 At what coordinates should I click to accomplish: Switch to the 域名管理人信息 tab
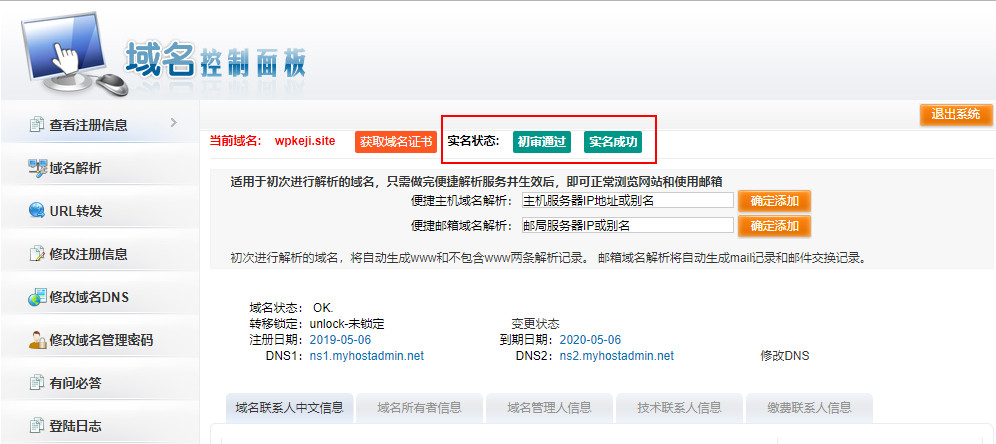tap(549, 407)
